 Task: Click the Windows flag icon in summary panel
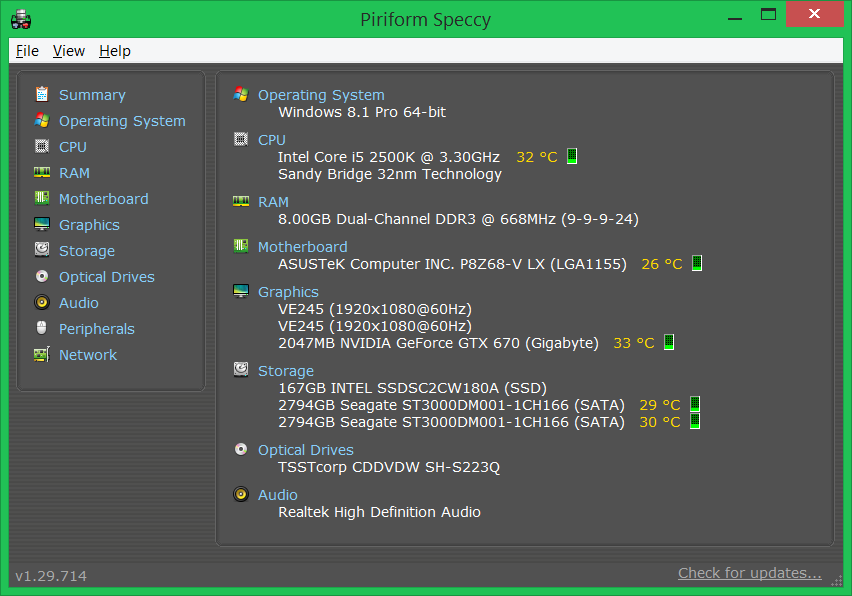[x=241, y=94]
